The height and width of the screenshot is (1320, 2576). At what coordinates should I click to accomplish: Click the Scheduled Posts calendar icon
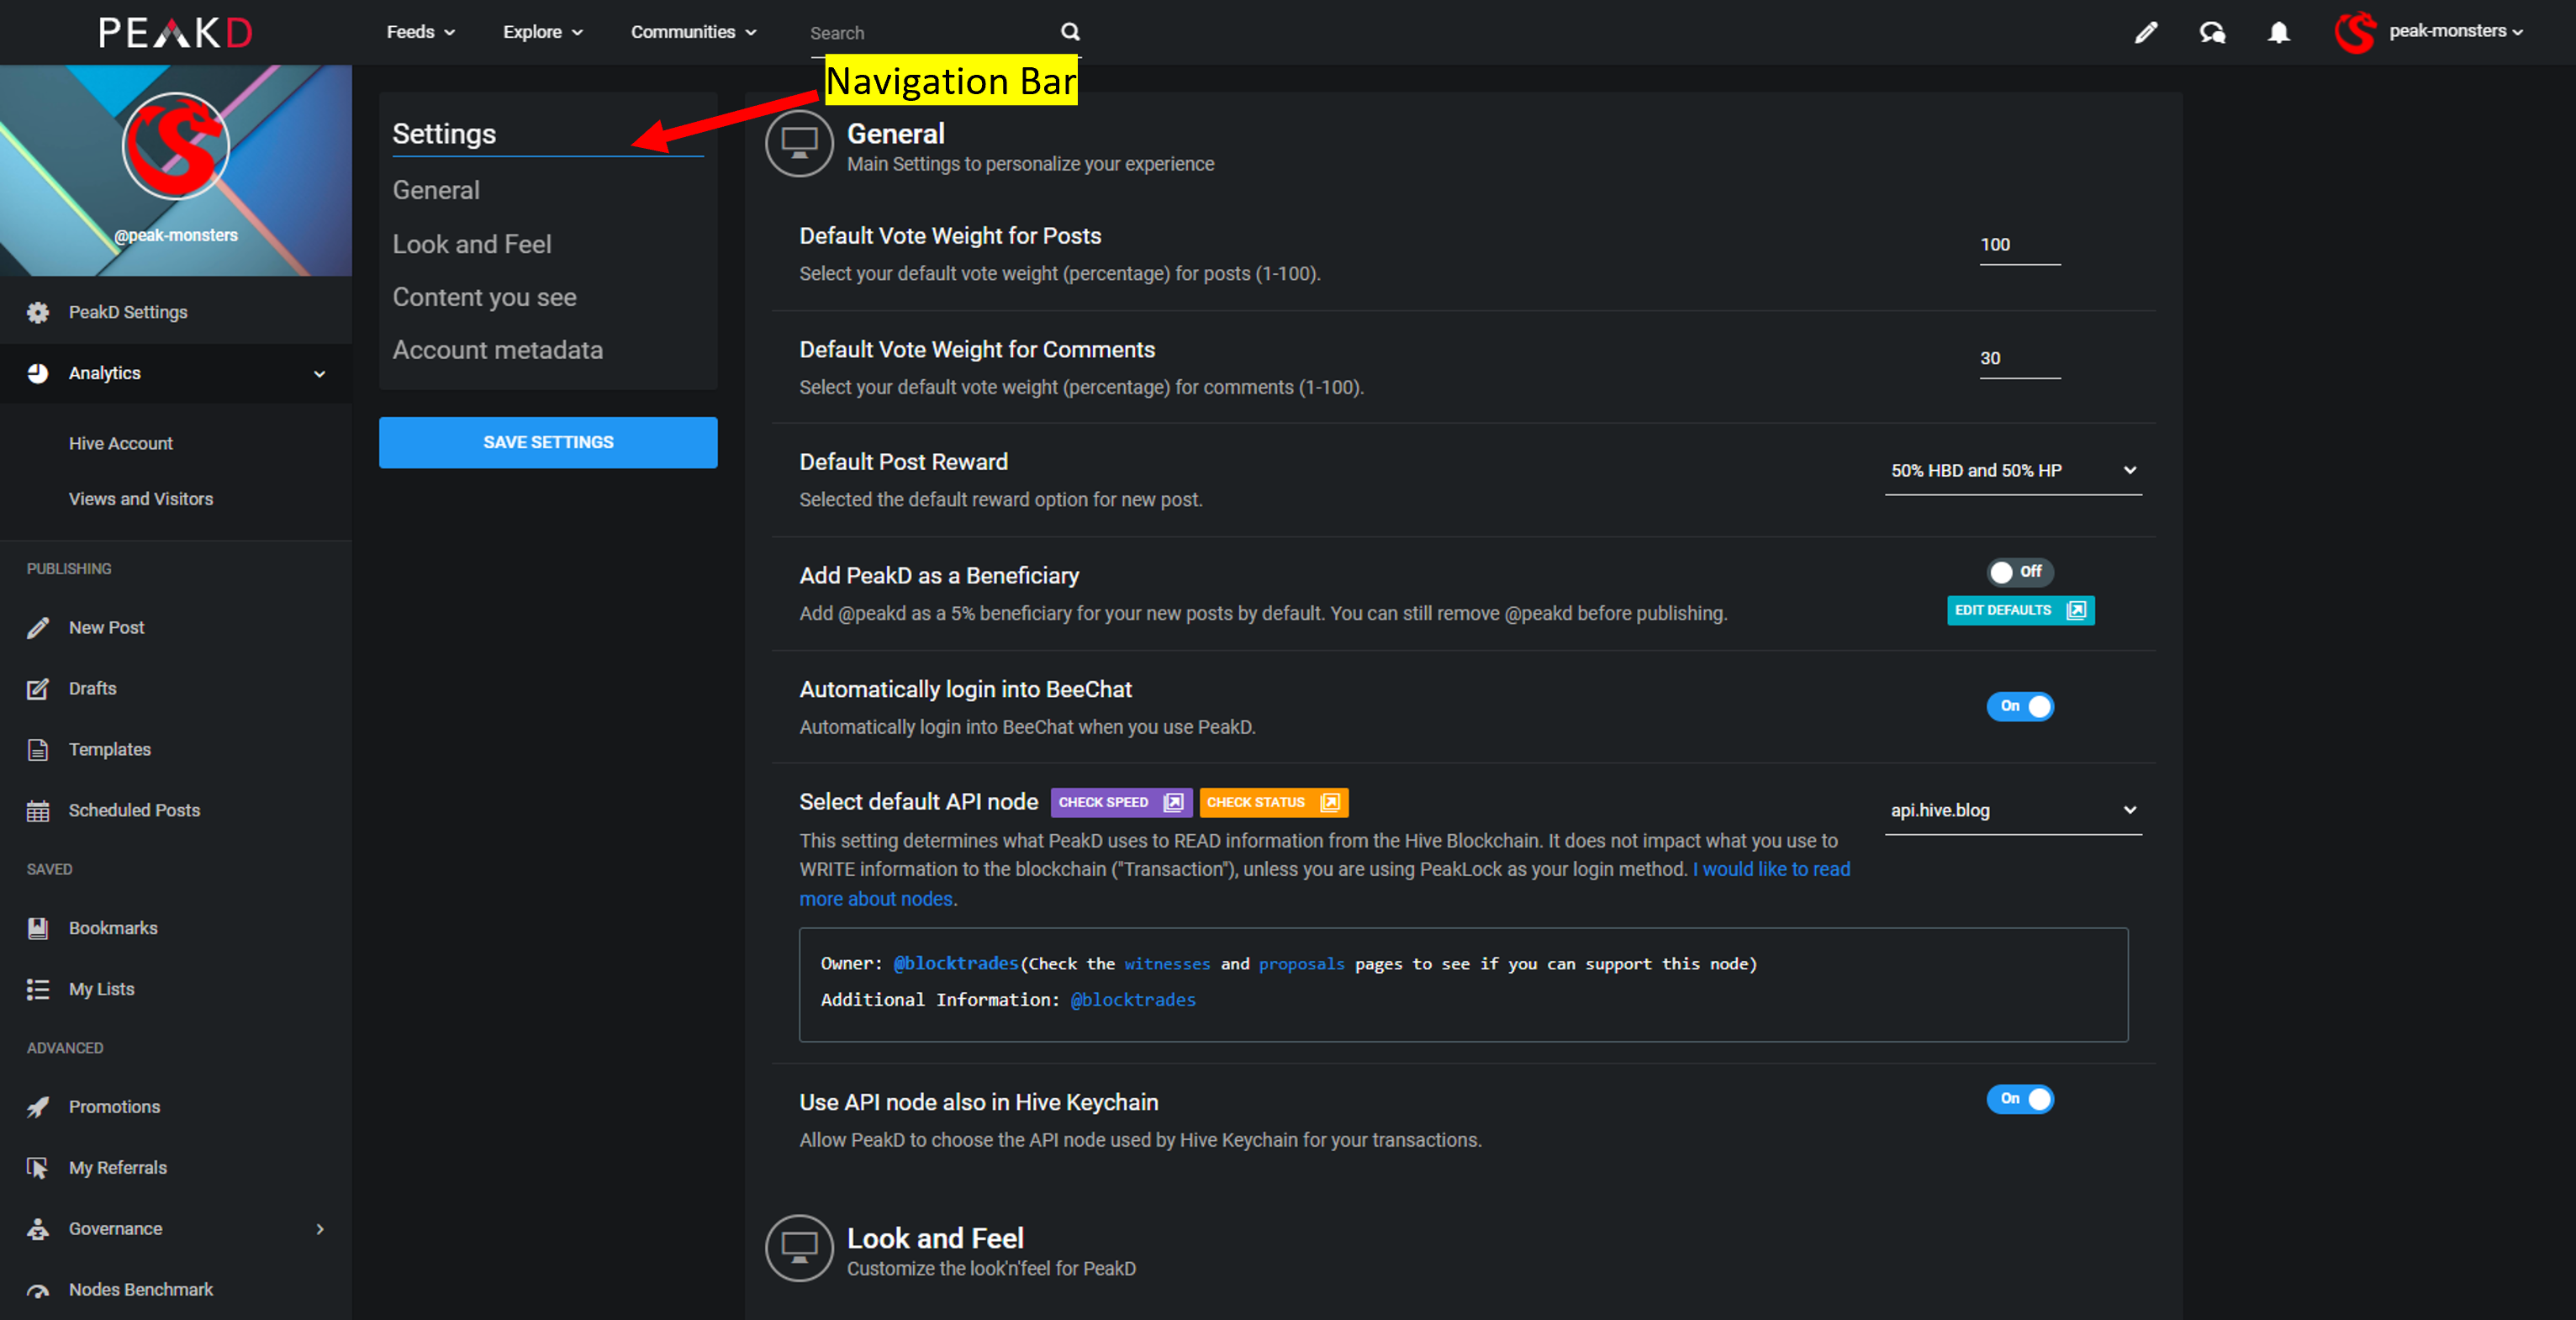pyautogui.click(x=38, y=811)
